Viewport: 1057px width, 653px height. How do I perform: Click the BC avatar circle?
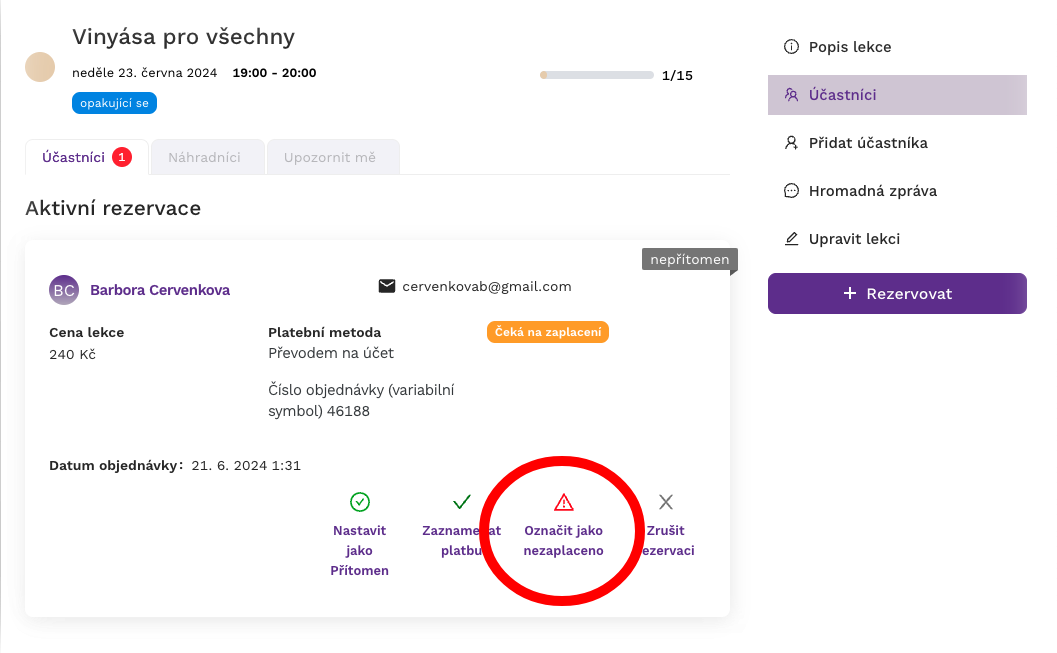coord(64,290)
